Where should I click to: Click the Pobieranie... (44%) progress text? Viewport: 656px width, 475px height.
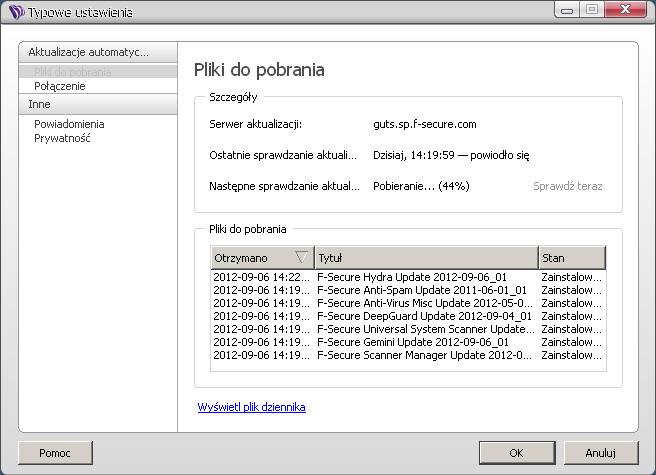(421, 186)
